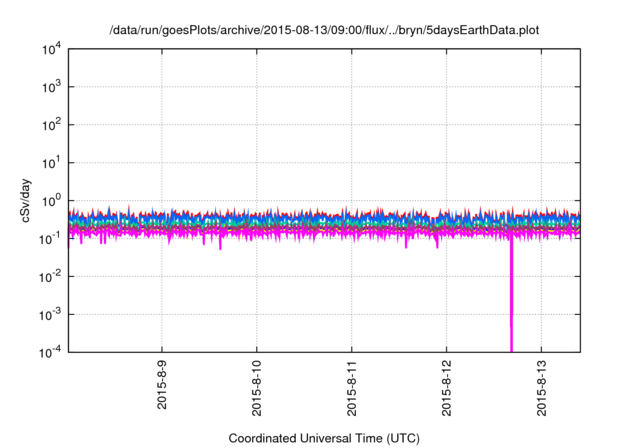Click the bottom y-axis tick label ten to the minus four
The height and width of the screenshot is (448, 640).
tap(50, 352)
